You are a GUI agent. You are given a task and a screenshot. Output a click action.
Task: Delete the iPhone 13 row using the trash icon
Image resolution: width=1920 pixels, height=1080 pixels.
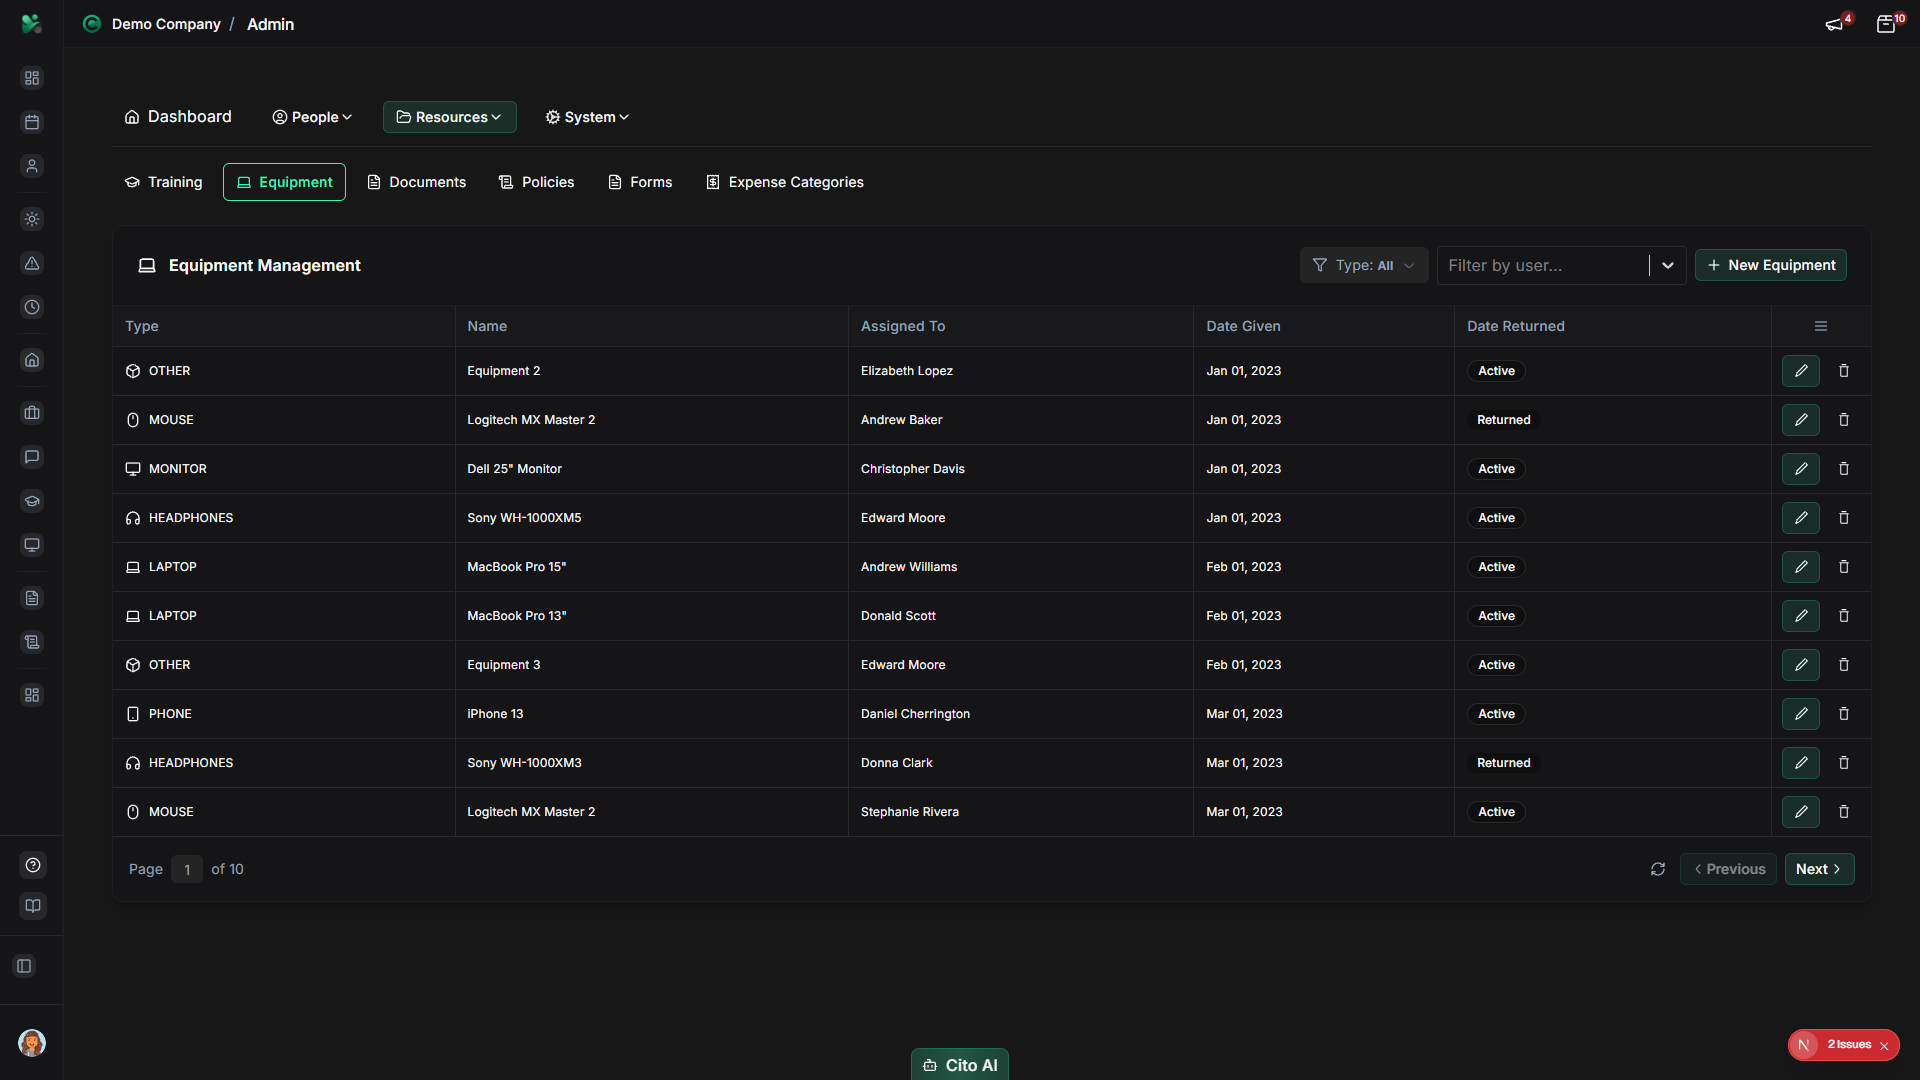[x=1844, y=713]
